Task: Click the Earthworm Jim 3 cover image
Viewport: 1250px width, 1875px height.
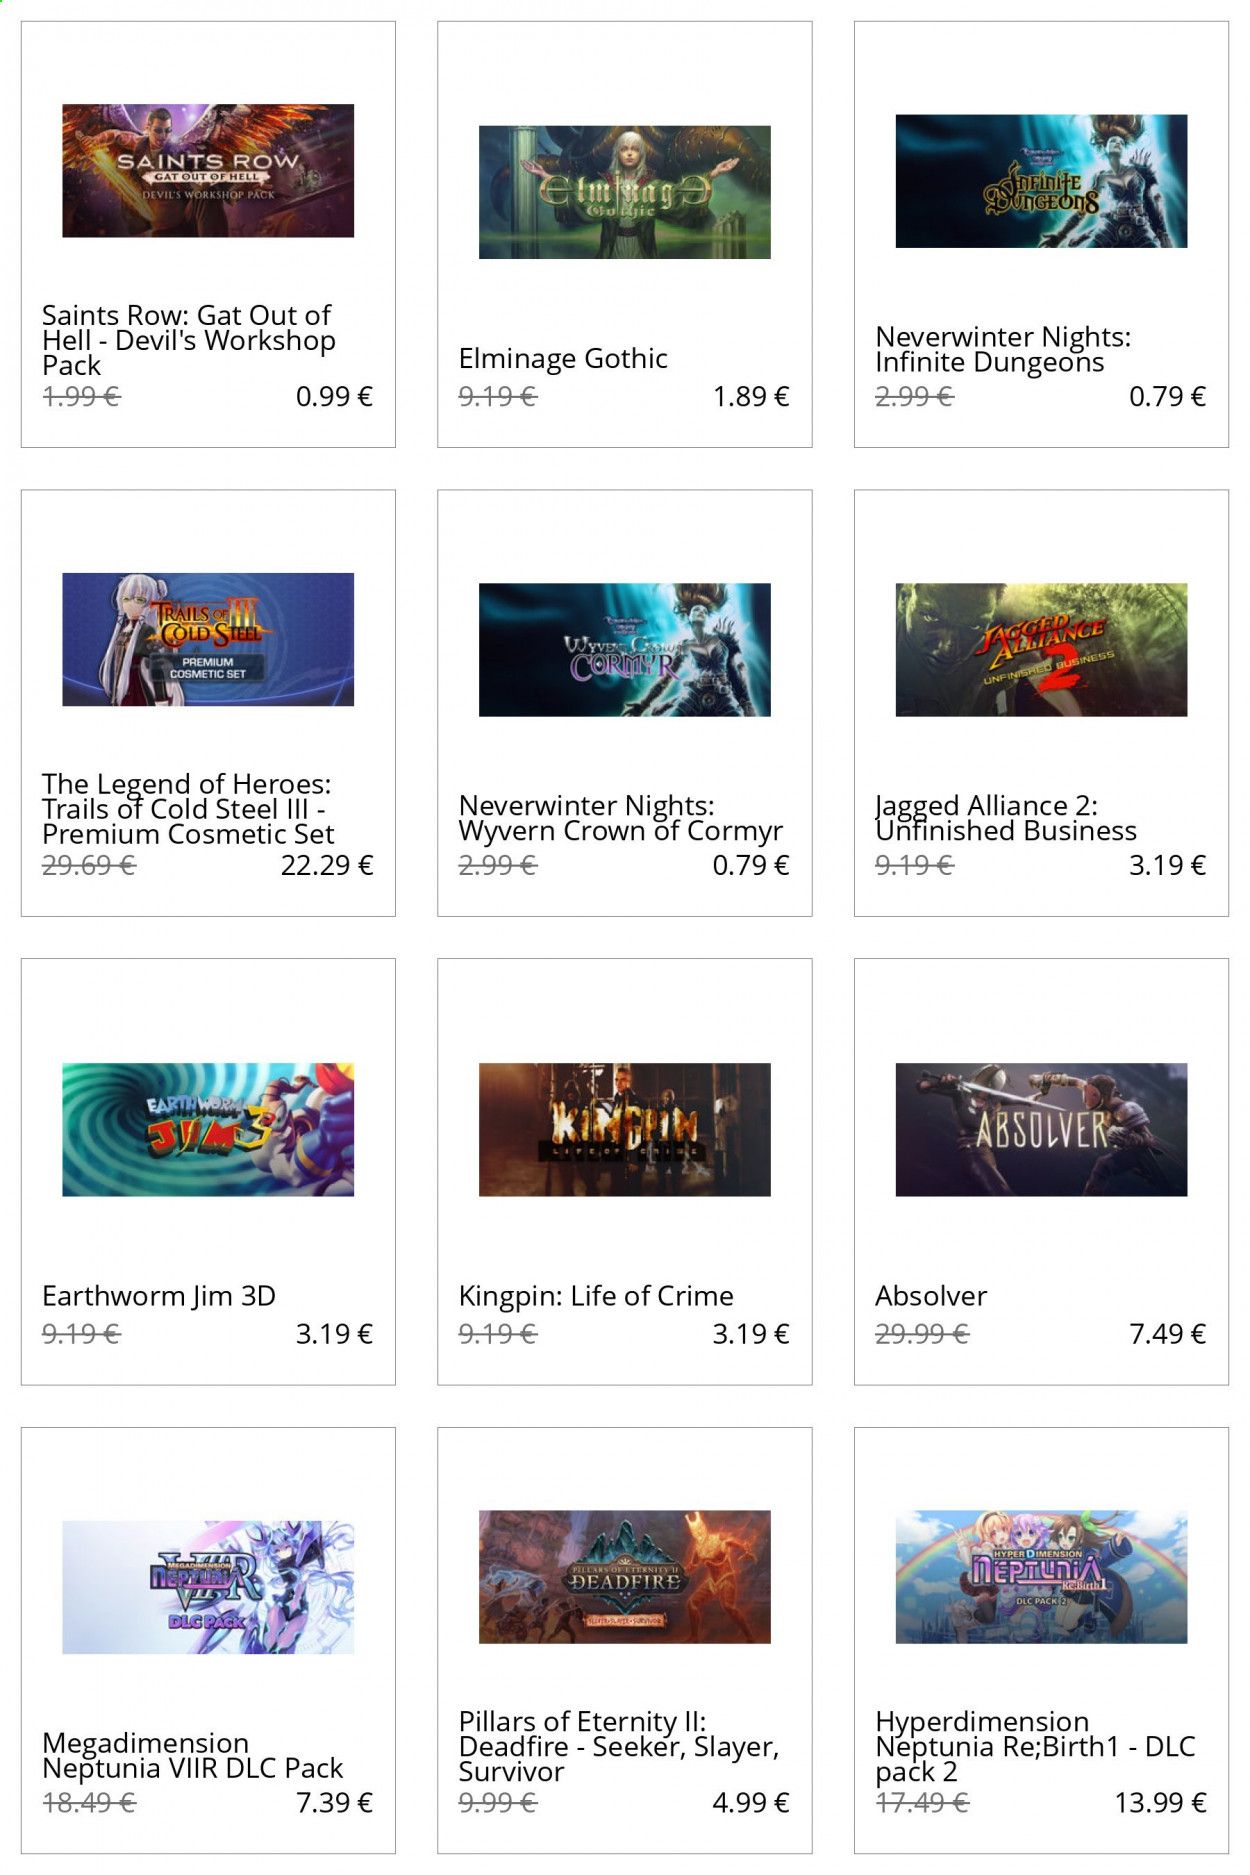Action: coord(208,1129)
